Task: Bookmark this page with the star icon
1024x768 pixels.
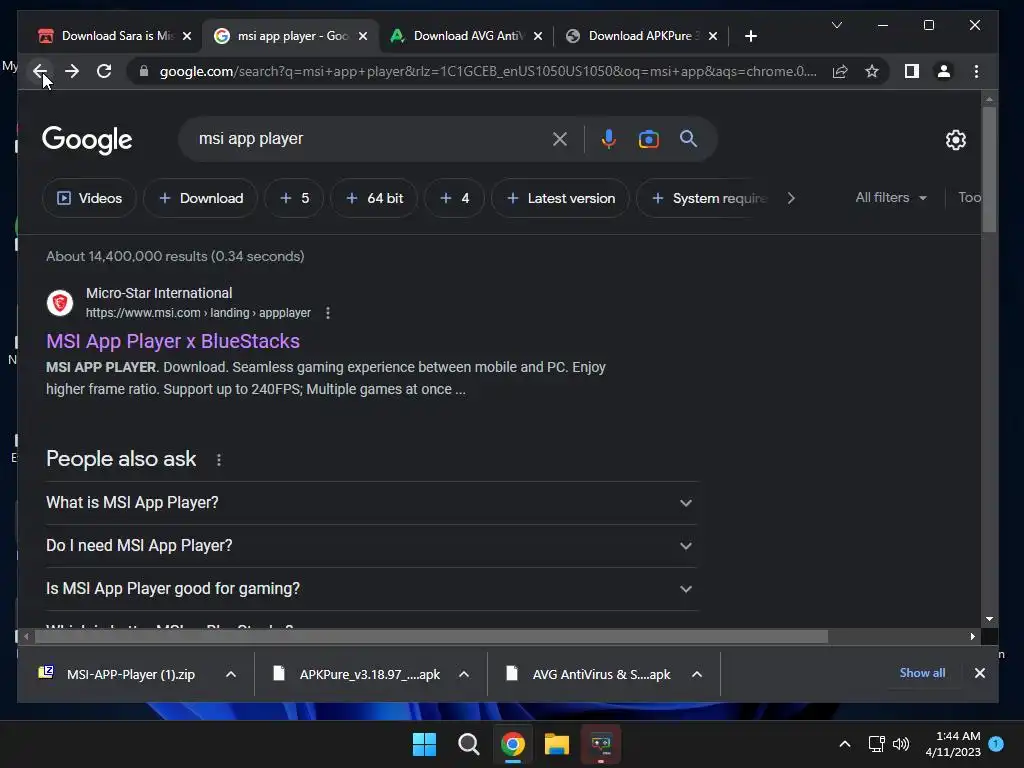Action: tap(872, 71)
